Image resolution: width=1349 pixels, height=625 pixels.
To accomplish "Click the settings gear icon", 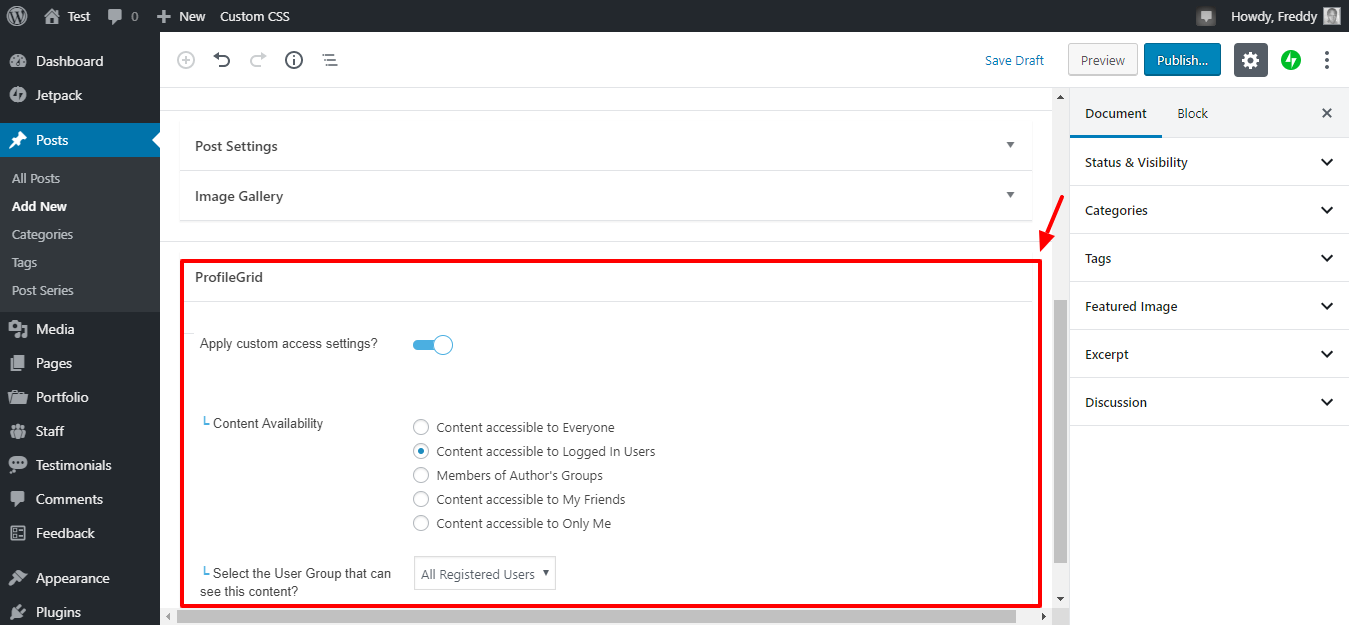I will click(x=1250, y=60).
